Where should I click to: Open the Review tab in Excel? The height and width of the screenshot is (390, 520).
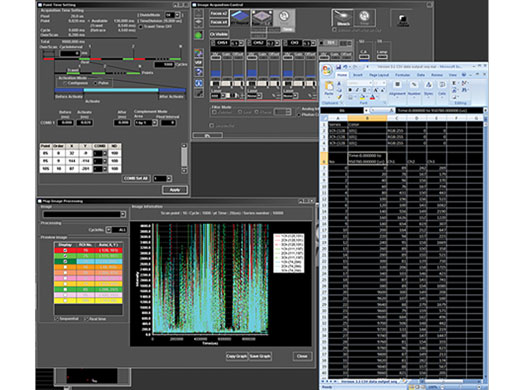437,75
